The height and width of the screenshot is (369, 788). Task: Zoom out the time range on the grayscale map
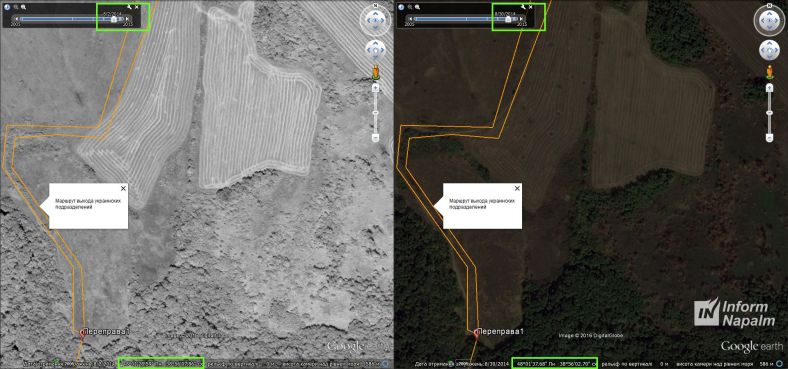coord(16,7)
